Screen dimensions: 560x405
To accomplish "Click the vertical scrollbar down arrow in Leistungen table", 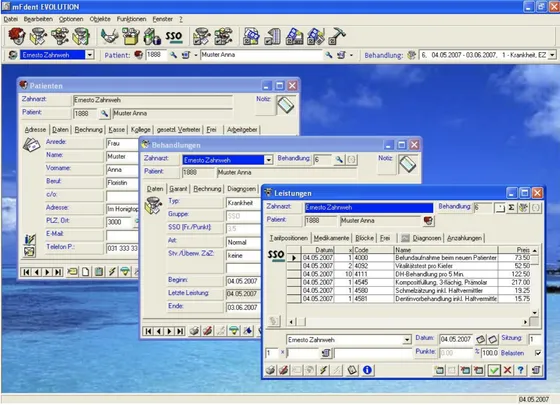I will point(535,312).
